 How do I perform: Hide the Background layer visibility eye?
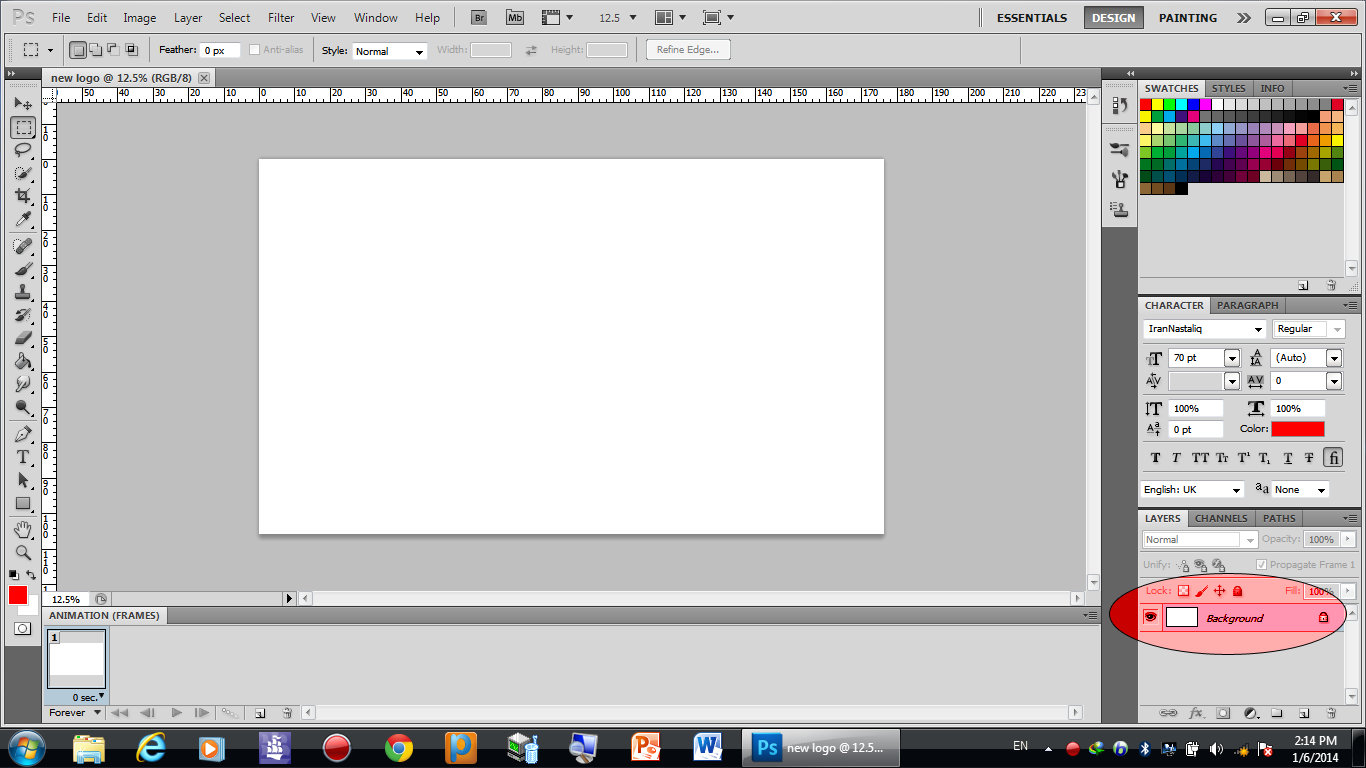click(1150, 618)
